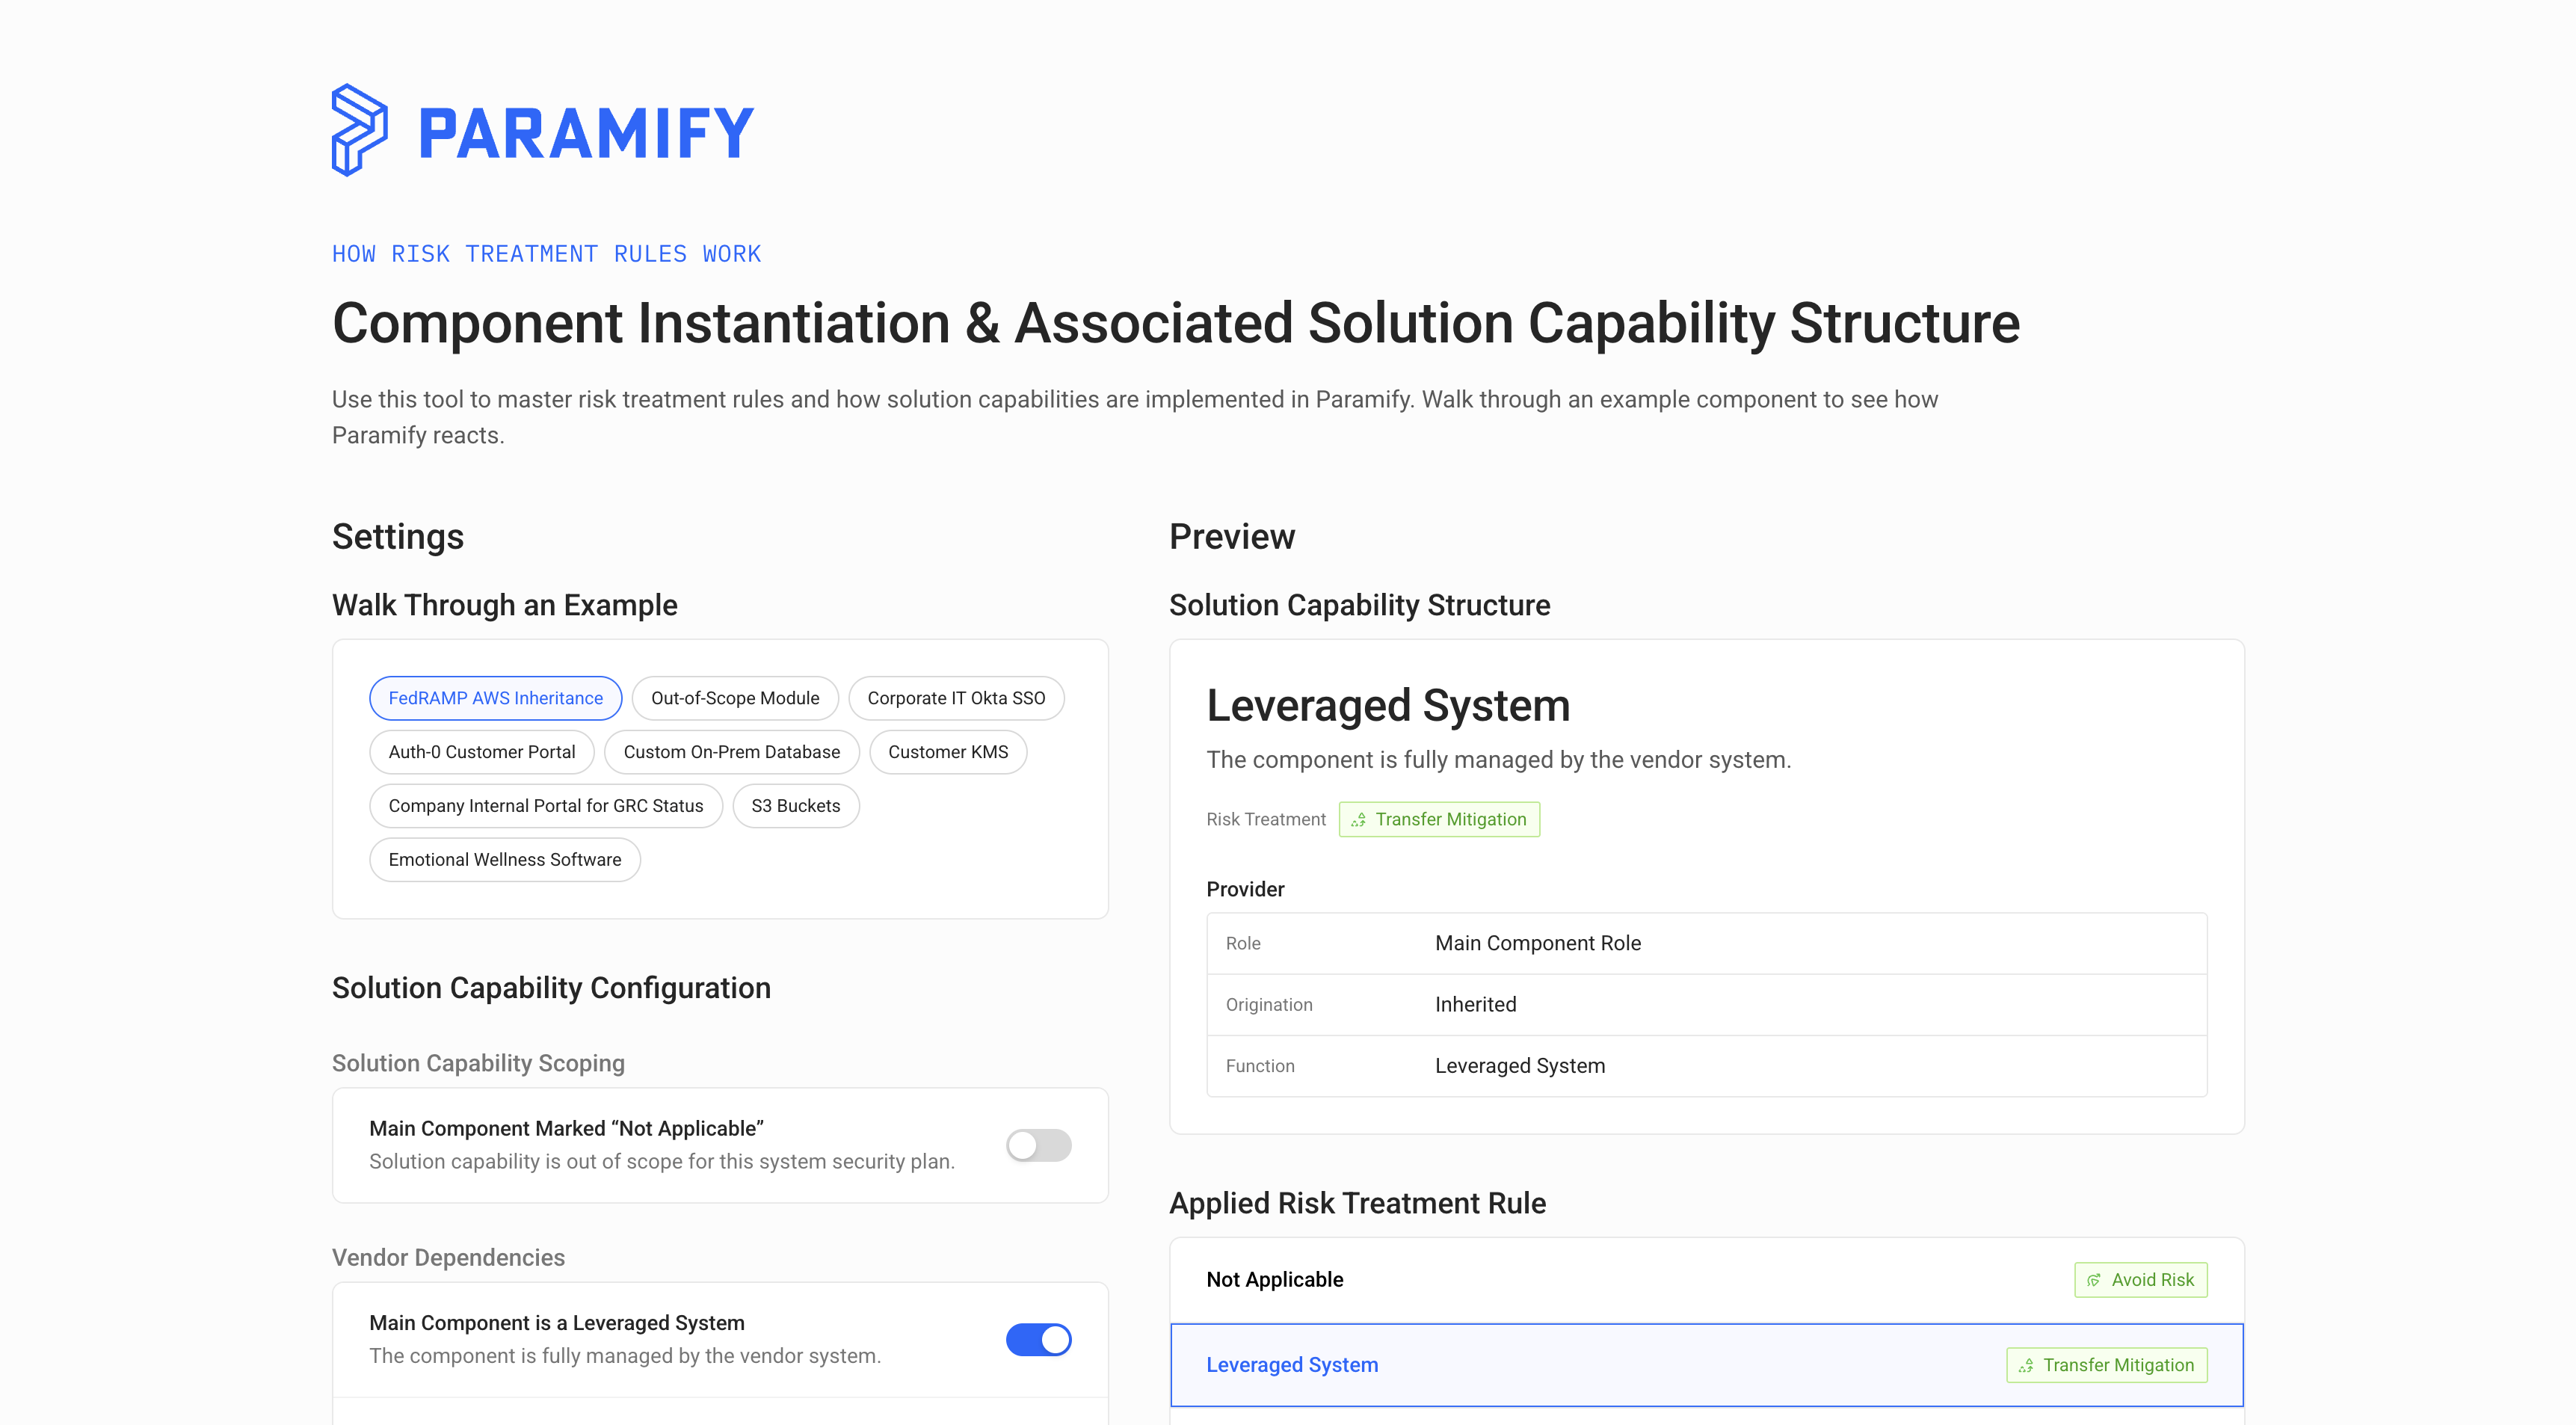Select the Leveraged System rule row
This screenshot has width=2576, height=1425.
tap(1707, 1365)
